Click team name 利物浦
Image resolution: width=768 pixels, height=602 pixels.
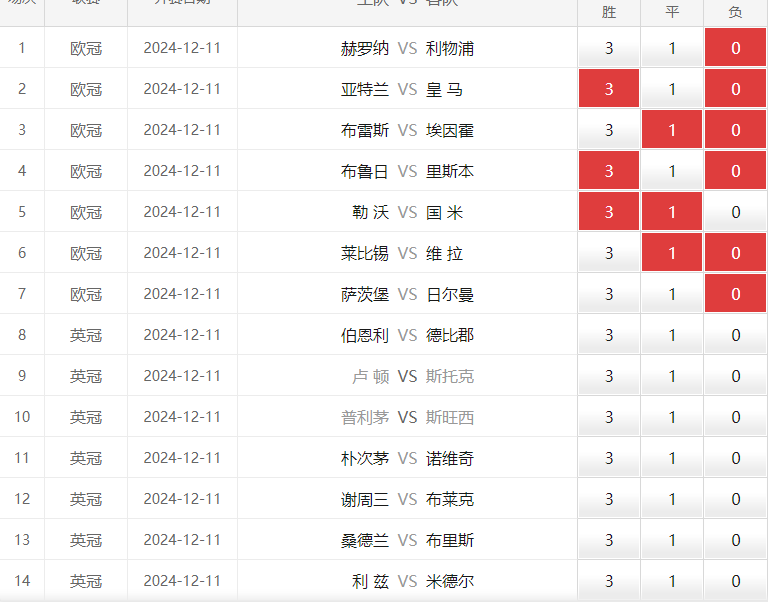pyautogui.click(x=450, y=48)
